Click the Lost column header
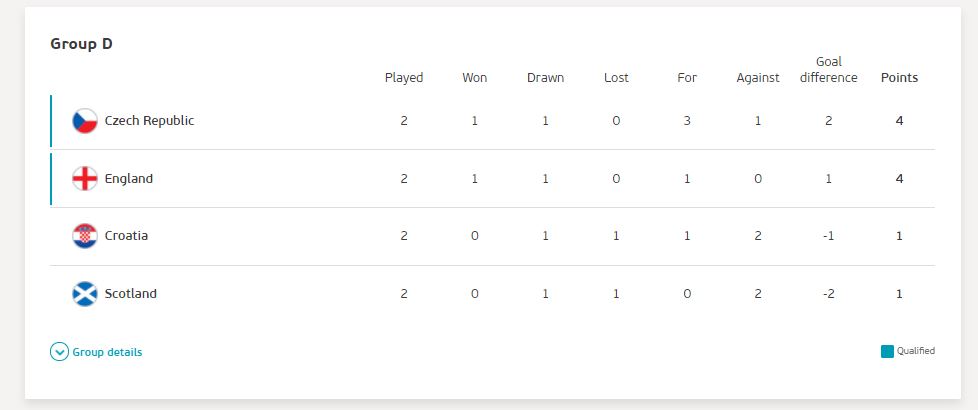Screen dimensions: 978x410 616,78
